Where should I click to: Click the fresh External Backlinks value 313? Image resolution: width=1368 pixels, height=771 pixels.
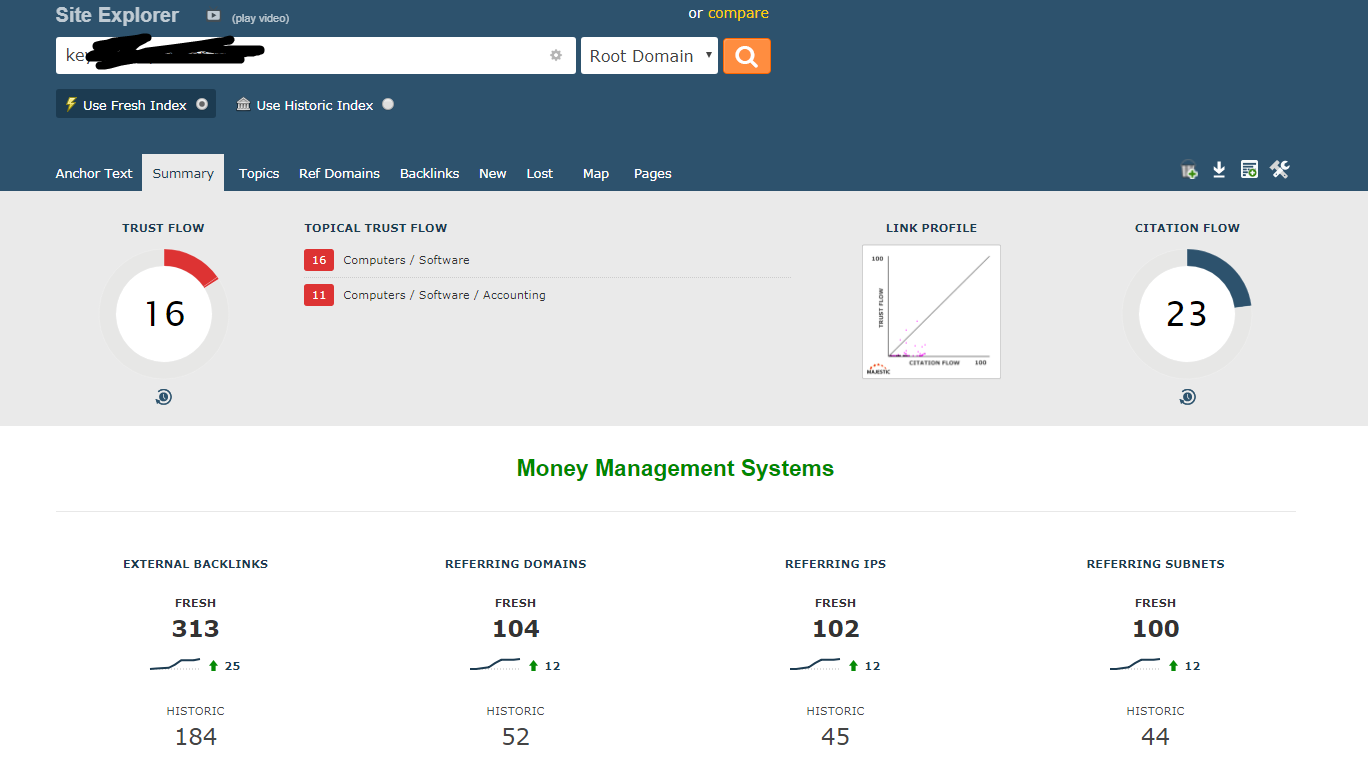(x=195, y=629)
